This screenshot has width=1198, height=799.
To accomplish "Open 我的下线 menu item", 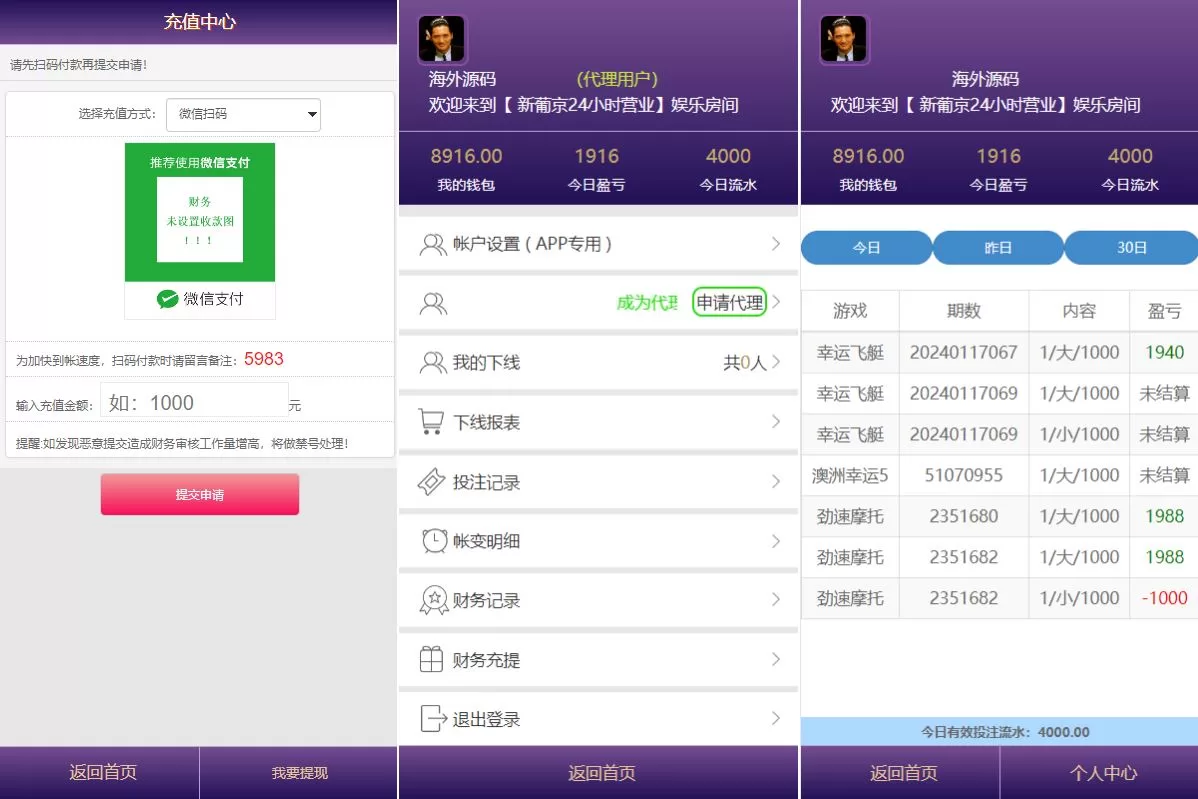I will pyautogui.click(x=598, y=363).
